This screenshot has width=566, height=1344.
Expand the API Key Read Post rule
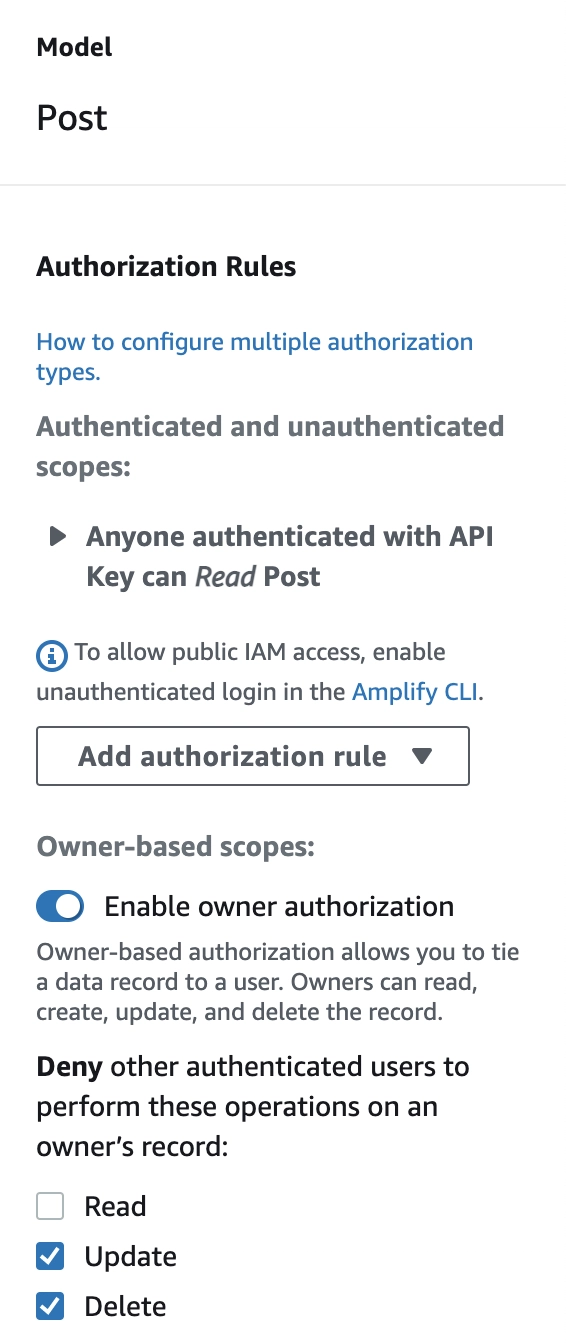(x=58, y=537)
